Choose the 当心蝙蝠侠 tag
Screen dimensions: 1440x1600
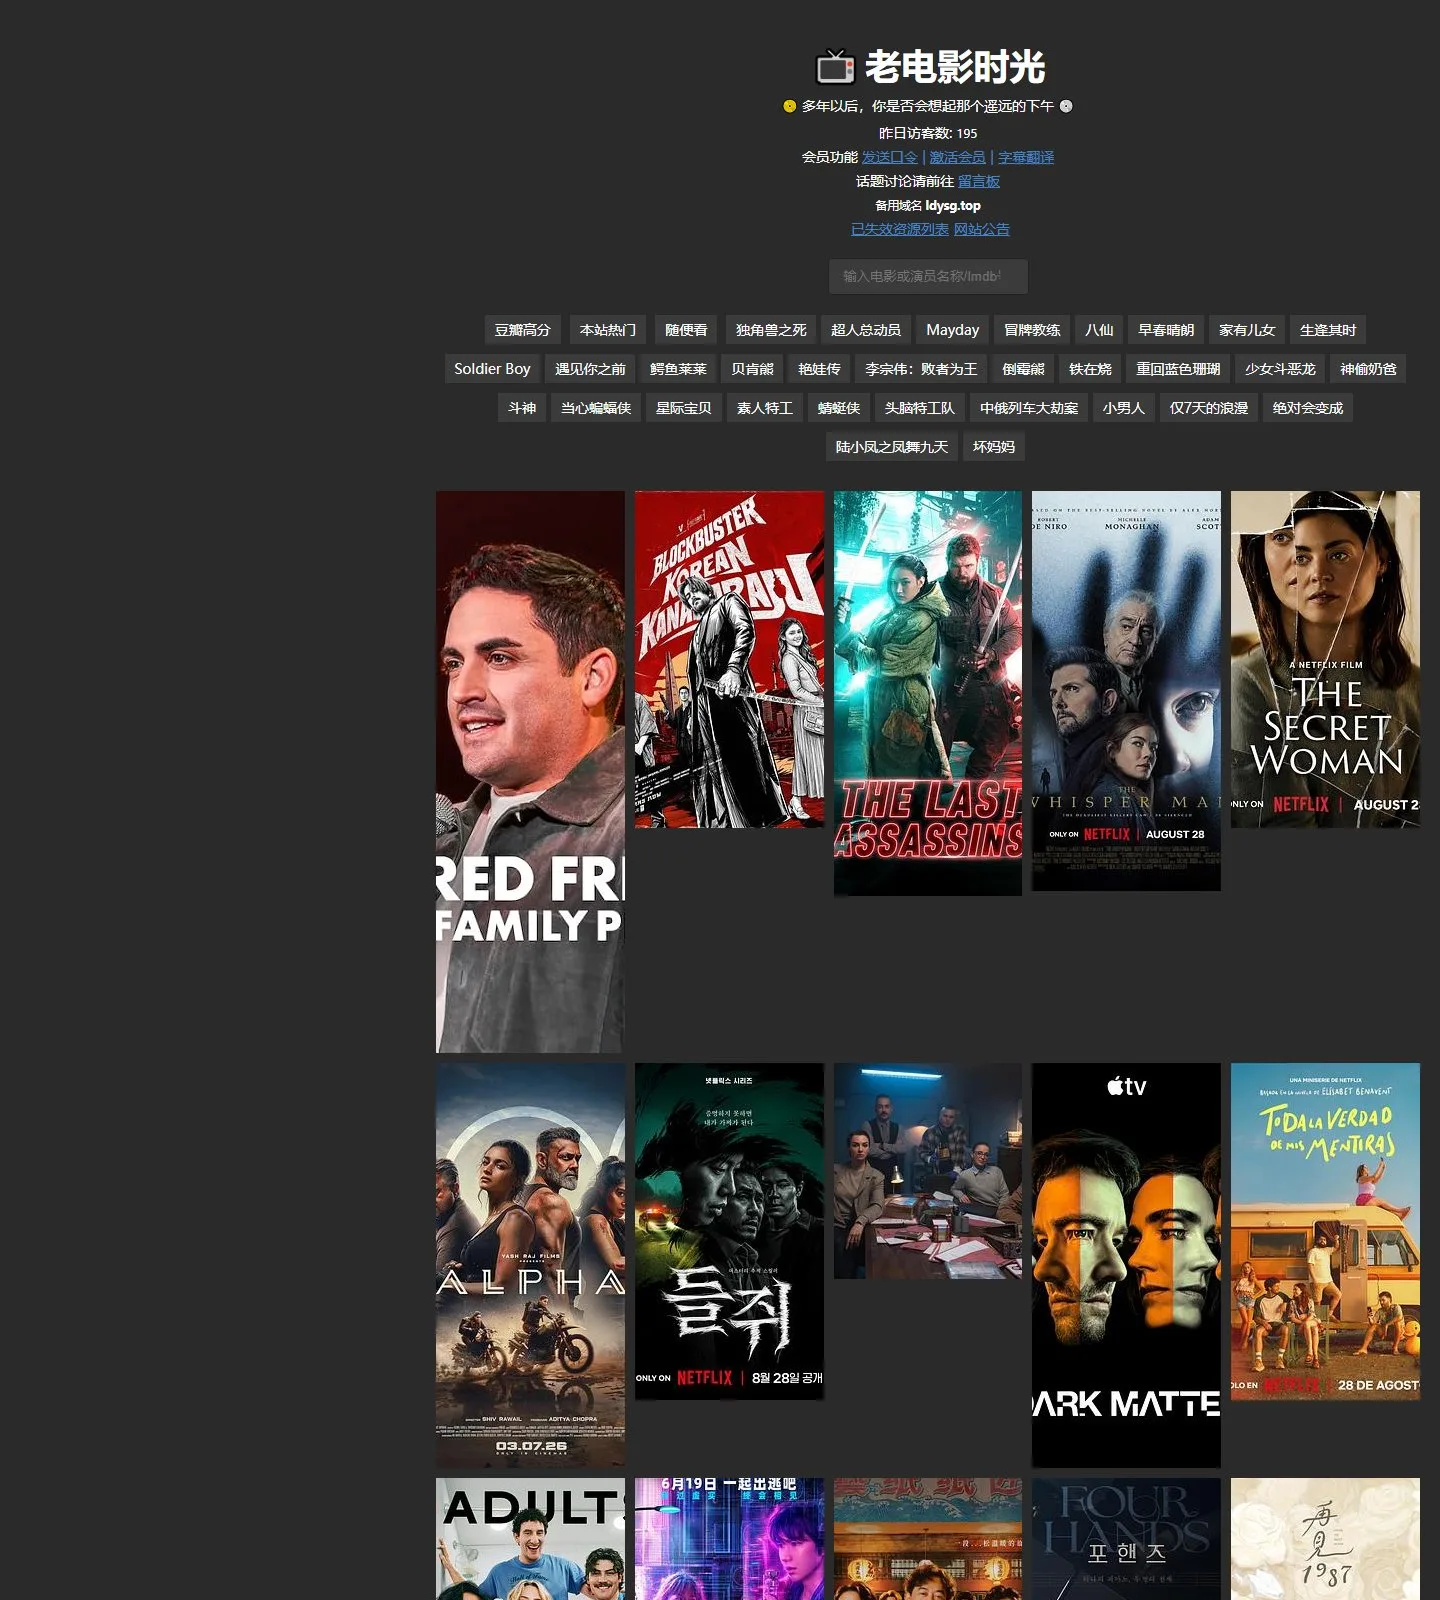coord(596,408)
